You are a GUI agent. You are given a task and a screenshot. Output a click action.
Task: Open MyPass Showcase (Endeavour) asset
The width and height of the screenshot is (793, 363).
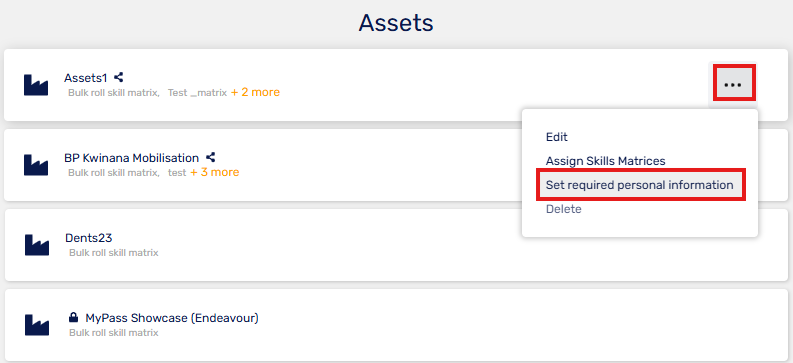pos(172,318)
